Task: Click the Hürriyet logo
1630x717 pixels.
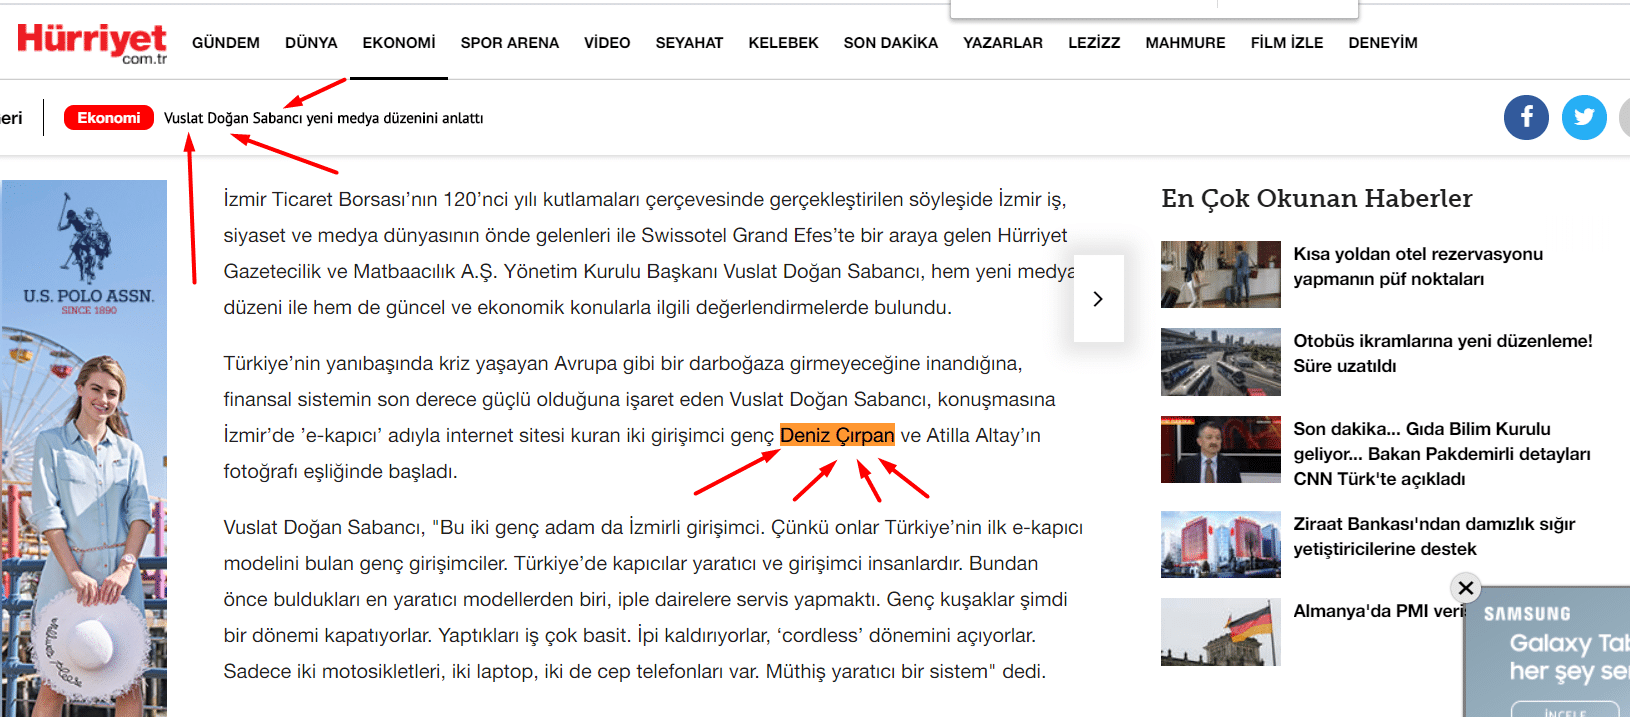Action: [x=92, y=43]
